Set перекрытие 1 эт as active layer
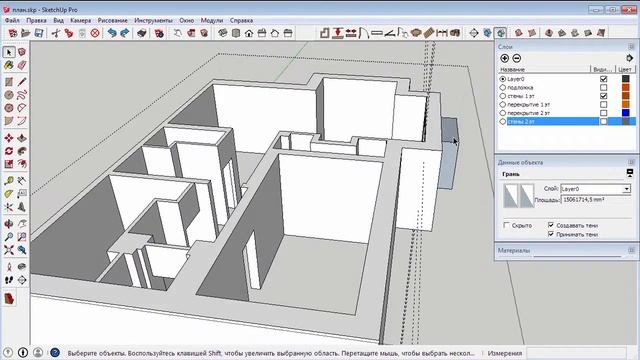This screenshot has width=640, height=360. pyautogui.click(x=503, y=104)
